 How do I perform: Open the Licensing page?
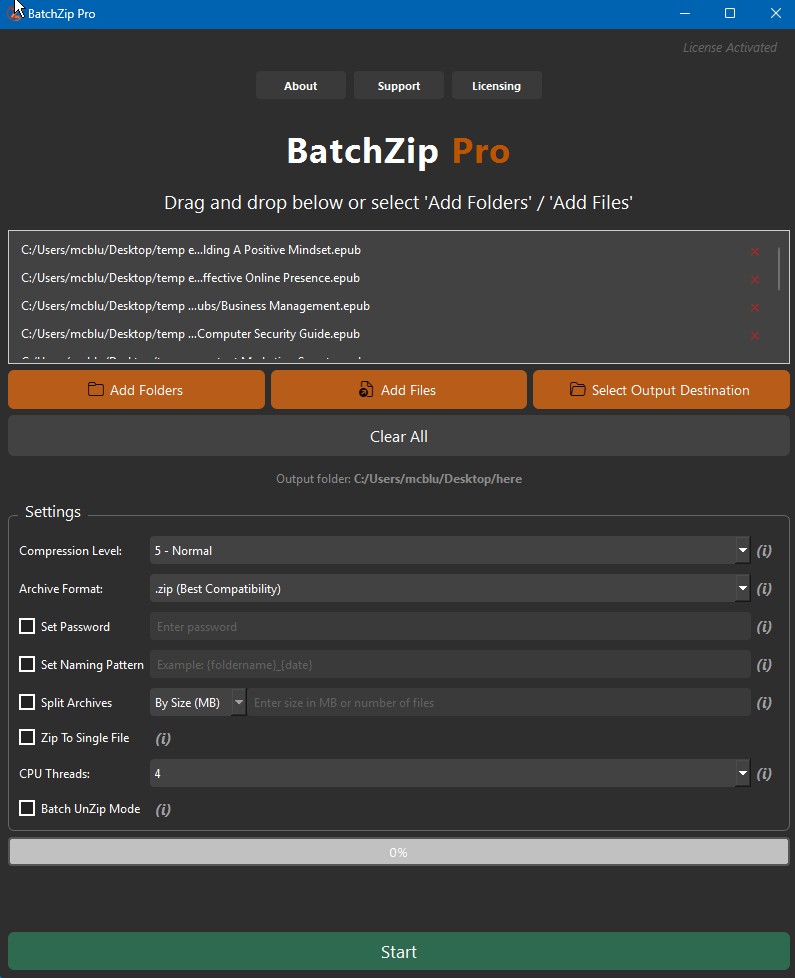[x=496, y=85]
